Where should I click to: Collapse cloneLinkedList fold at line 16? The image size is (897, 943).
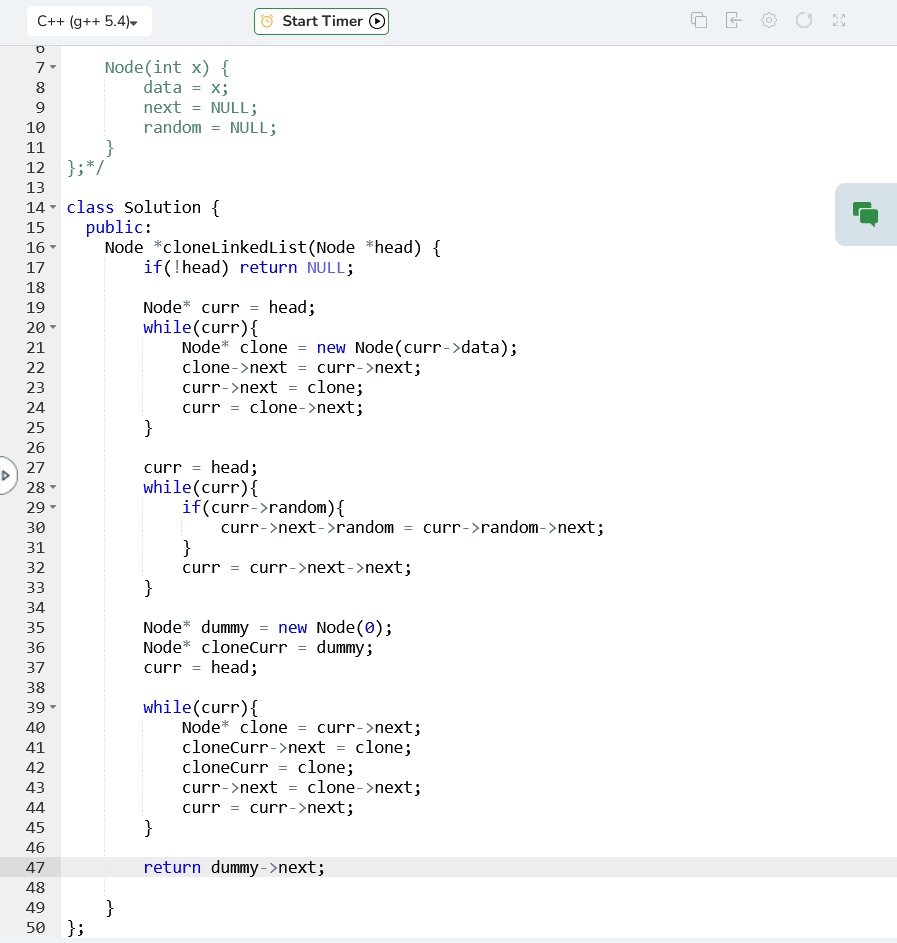click(x=53, y=247)
